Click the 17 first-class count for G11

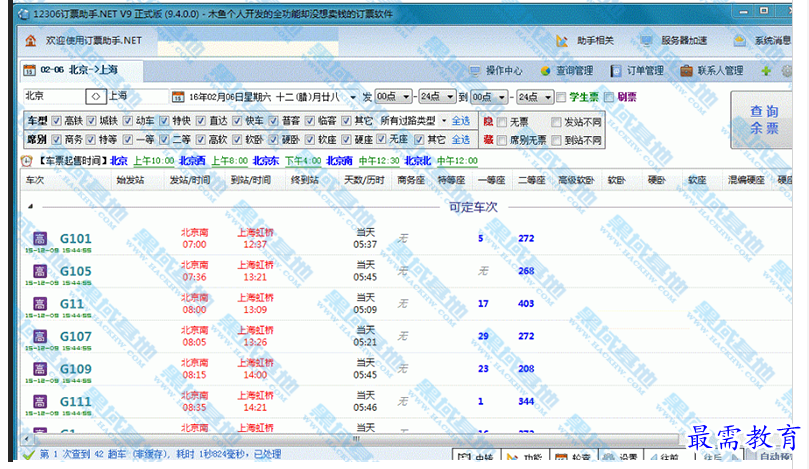483,303
